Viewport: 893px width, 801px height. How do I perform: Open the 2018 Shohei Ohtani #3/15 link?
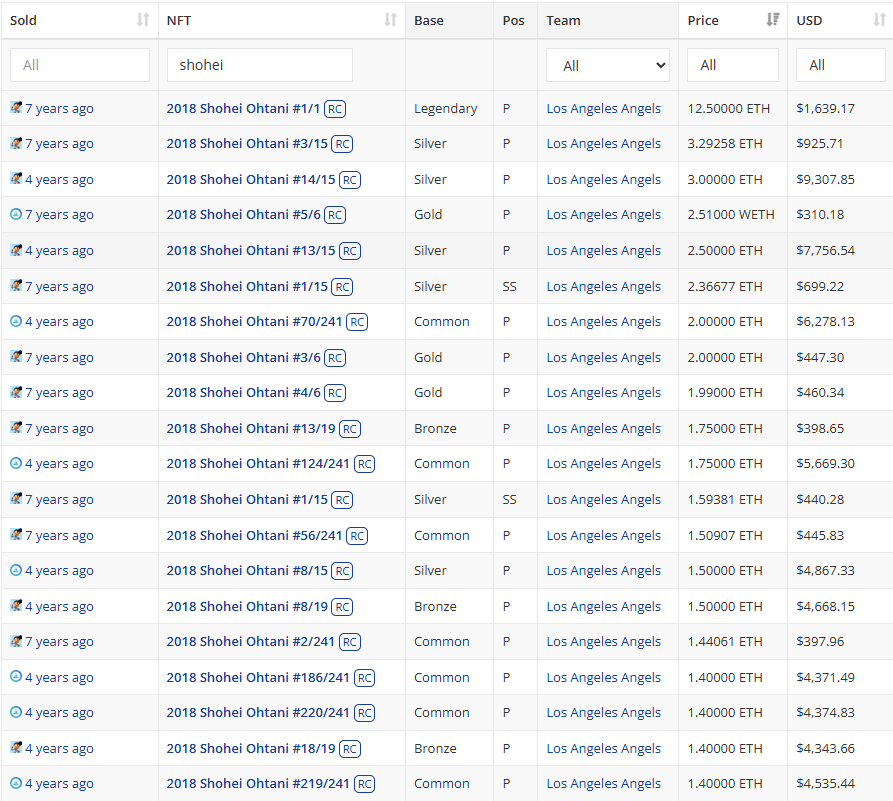[x=247, y=143]
